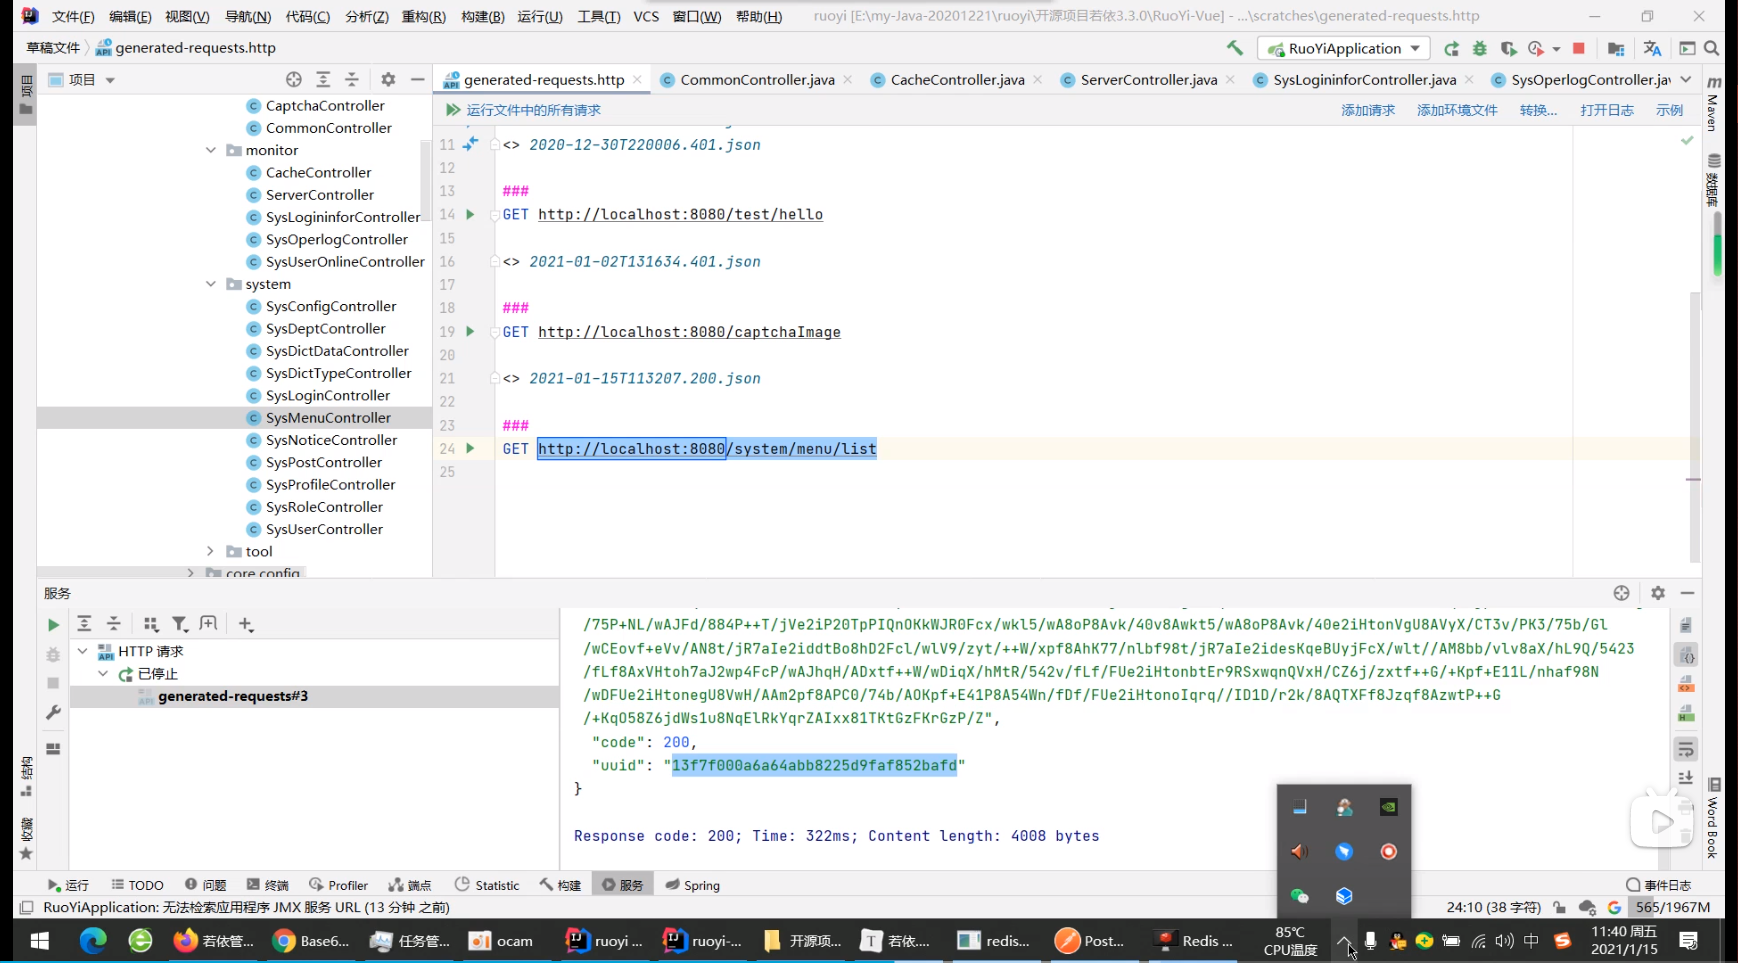Collapse the 已停止 node in Services
The image size is (1738, 963).
pos(103,674)
